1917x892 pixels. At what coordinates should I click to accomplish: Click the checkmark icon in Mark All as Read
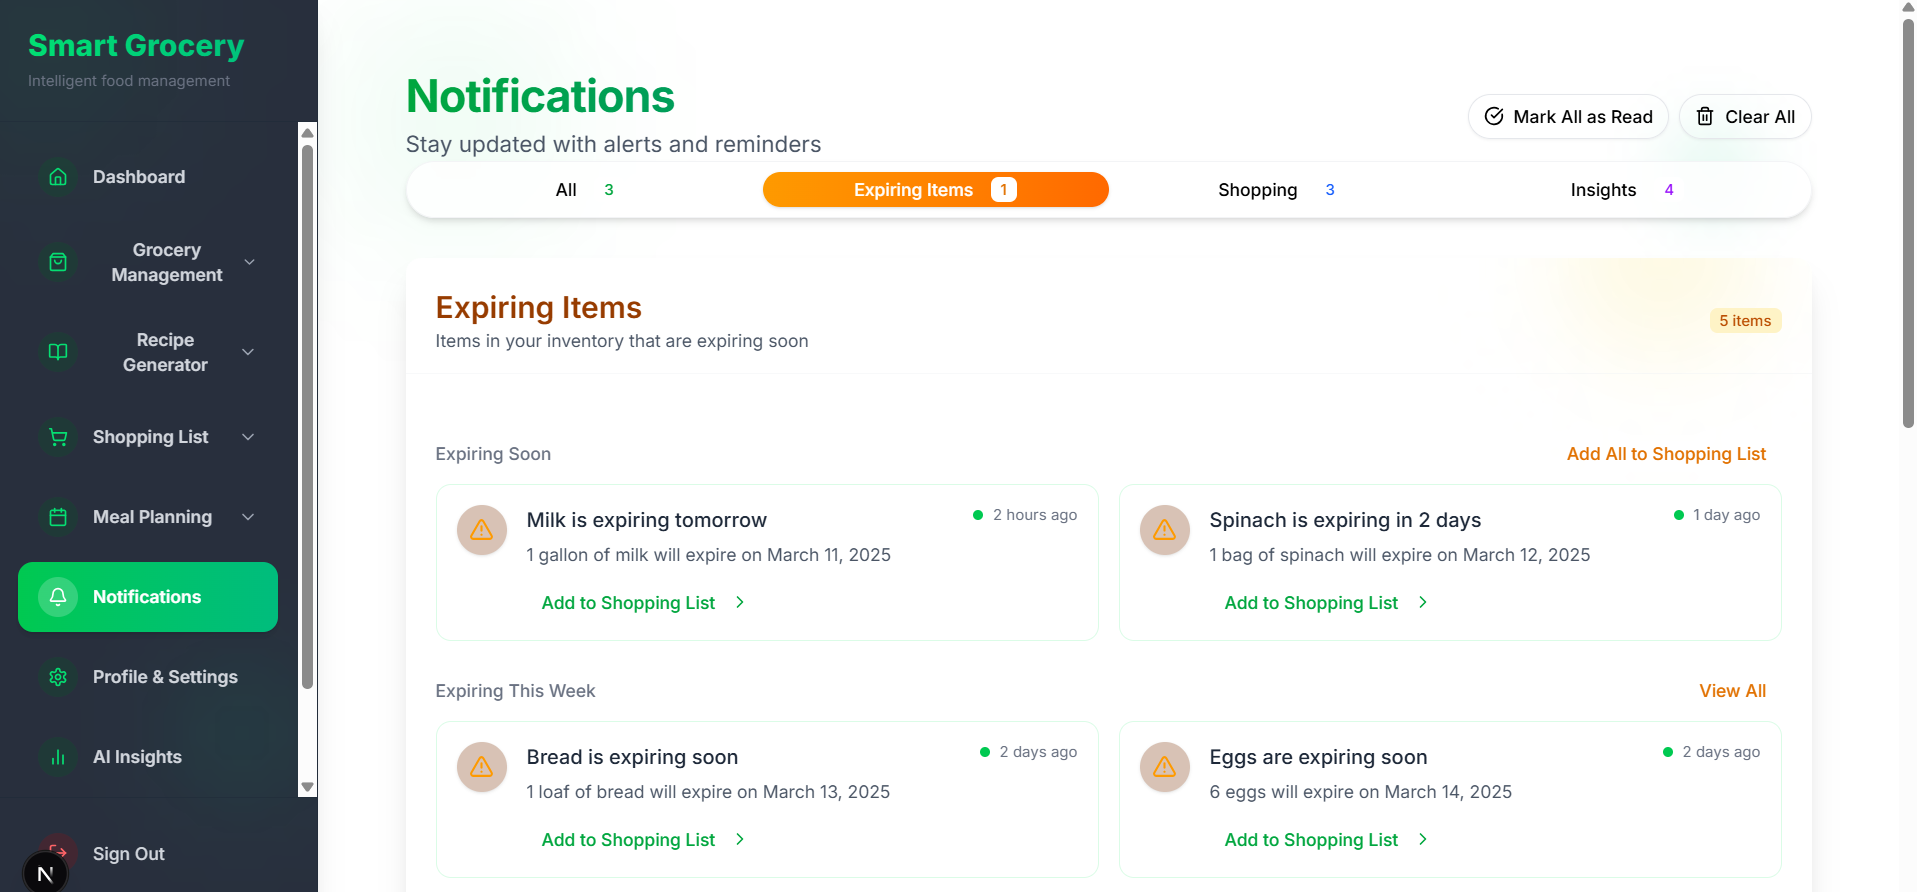(1494, 116)
